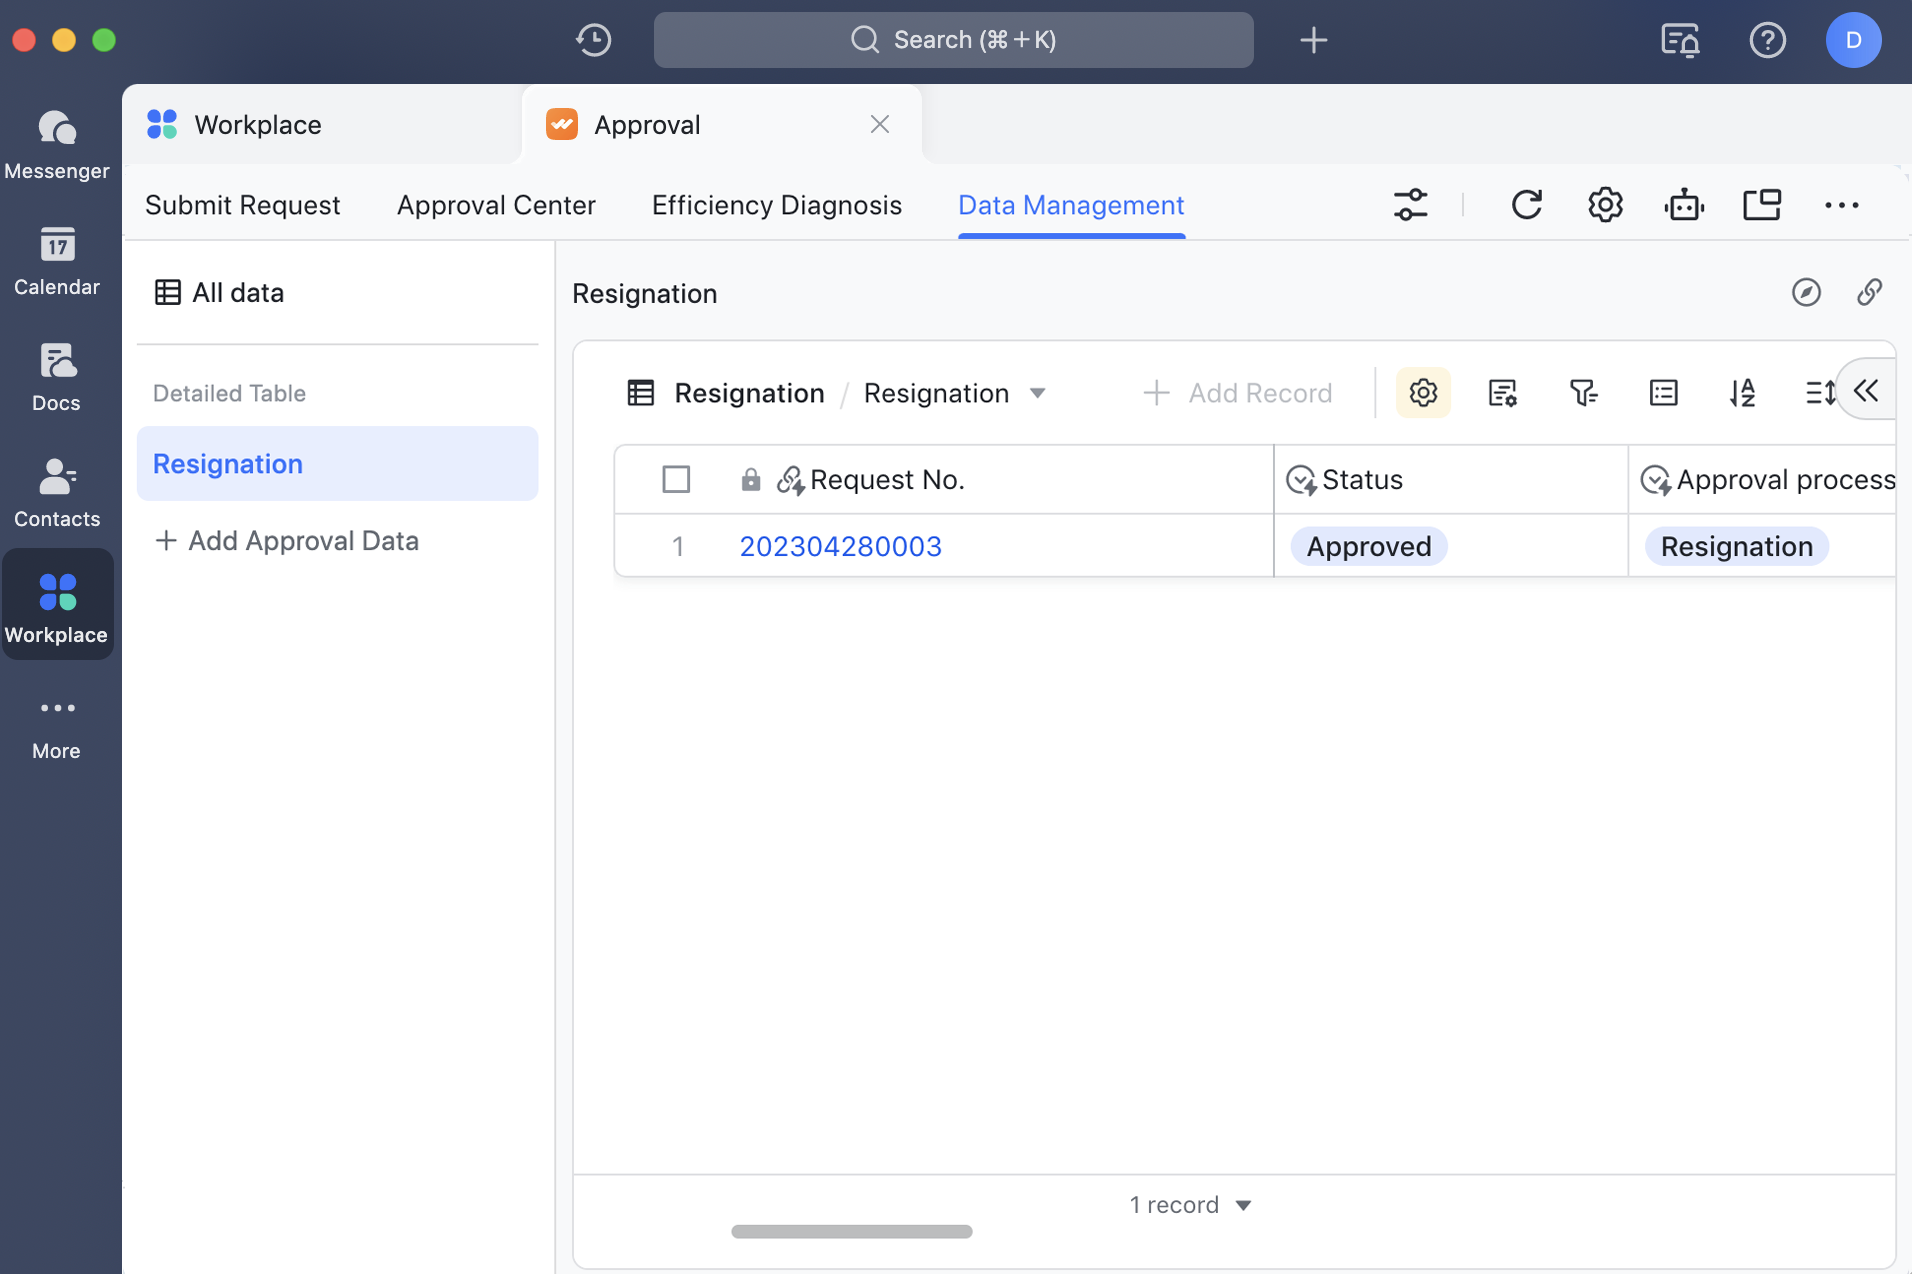1912x1274 pixels.
Task: Open record 202304280003 link
Action: click(x=840, y=546)
